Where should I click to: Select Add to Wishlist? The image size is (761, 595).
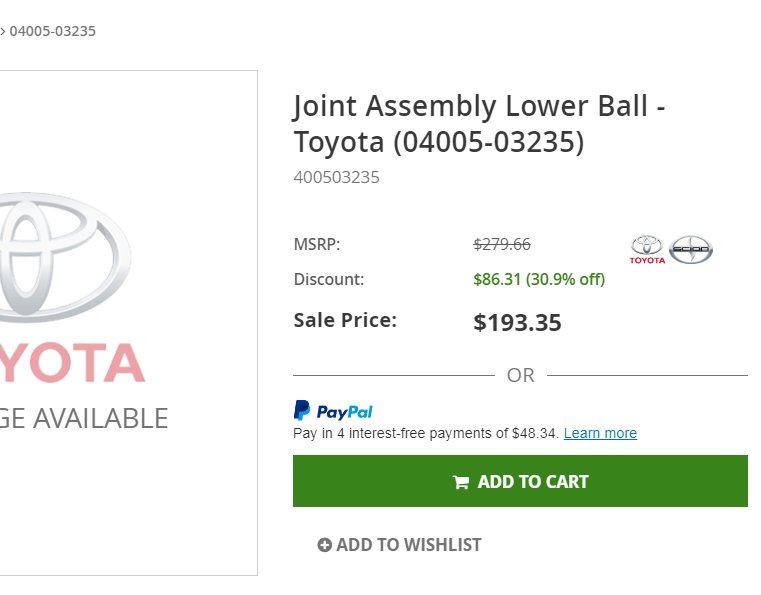[x=400, y=545]
